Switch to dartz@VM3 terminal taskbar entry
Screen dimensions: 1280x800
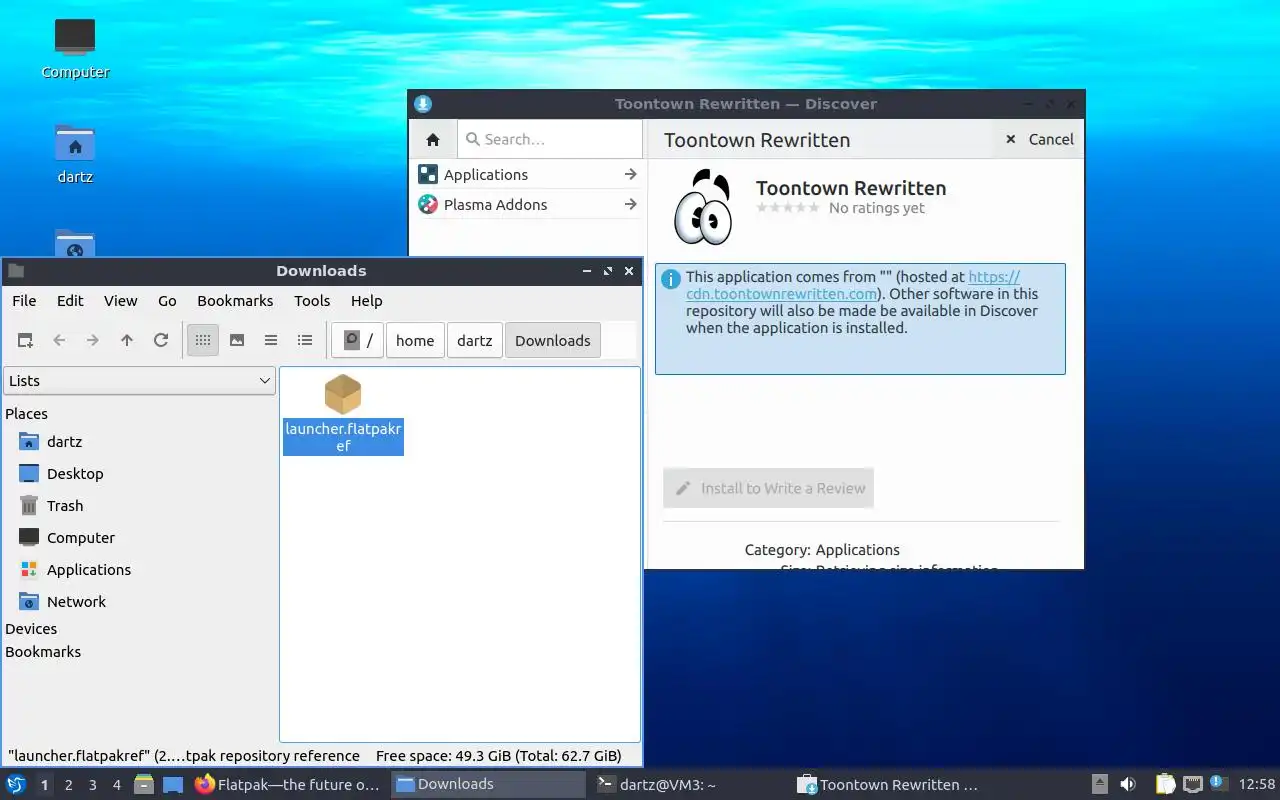690,784
